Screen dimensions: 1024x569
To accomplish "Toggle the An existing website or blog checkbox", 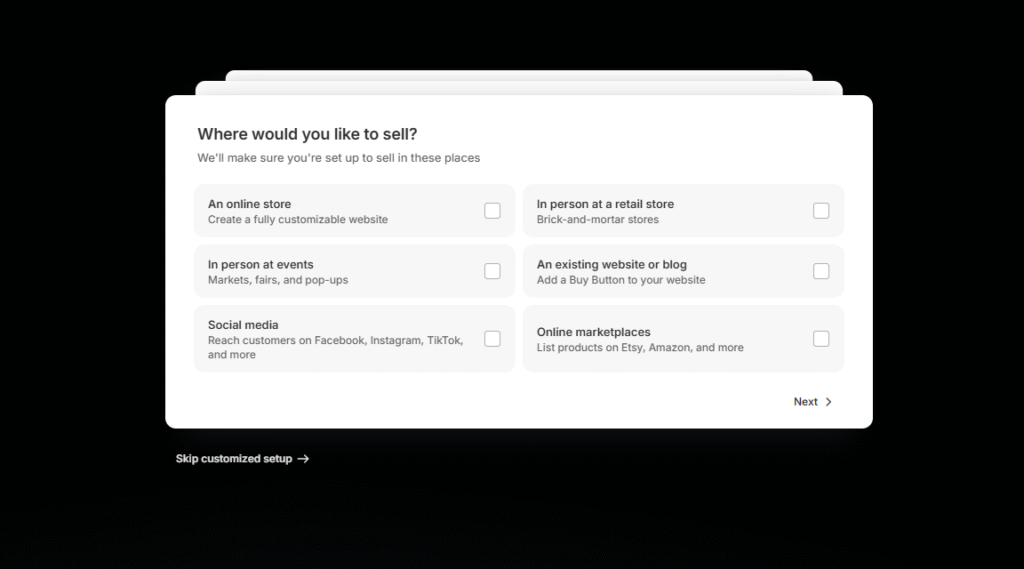I will [x=821, y=271].
